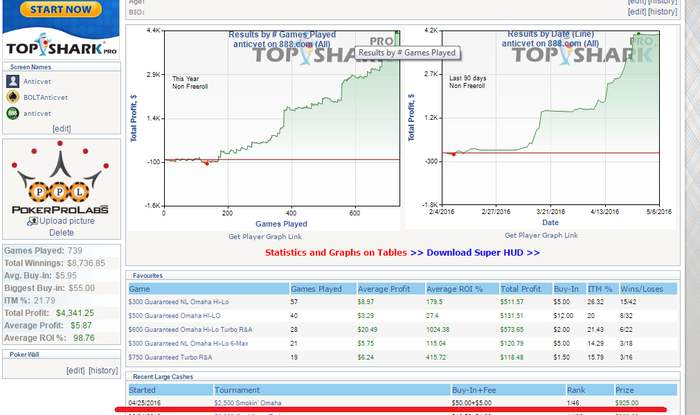Open $600 Guaranteed Omaha Hi-Lo Turbo R&A
700x415 pixels.
(191, 330)
